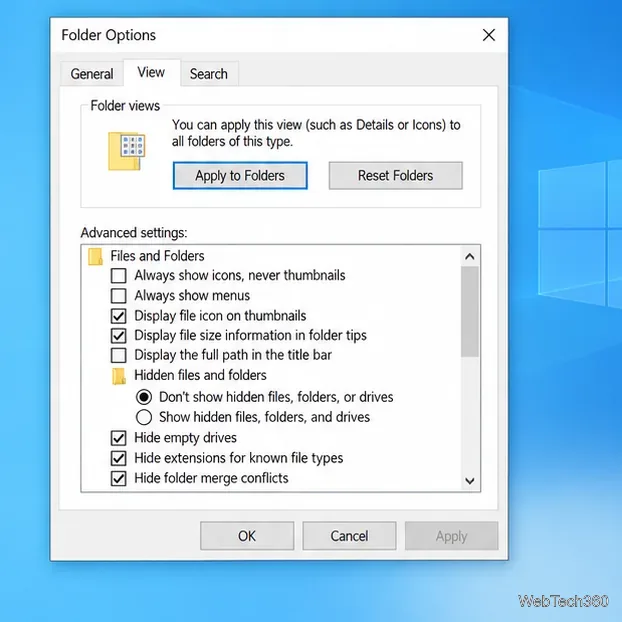Confirm with the OK button
This screenshot has width=622, height=622.
click(x=247, y=536)
